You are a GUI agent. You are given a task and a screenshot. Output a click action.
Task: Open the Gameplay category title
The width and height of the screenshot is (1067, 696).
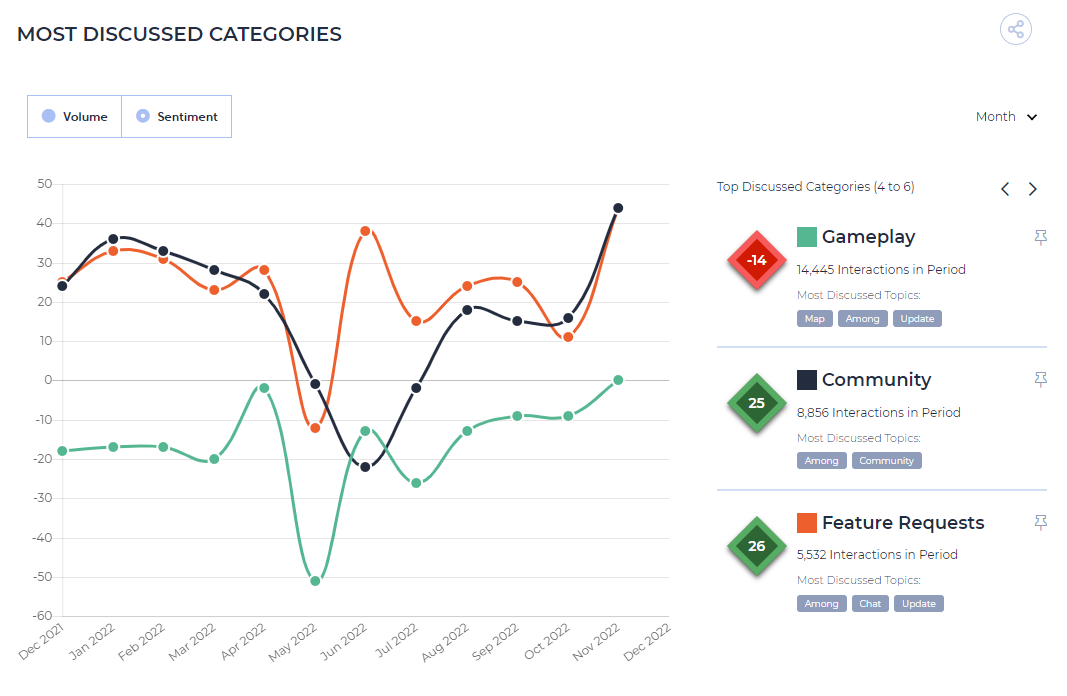[868, 237]
